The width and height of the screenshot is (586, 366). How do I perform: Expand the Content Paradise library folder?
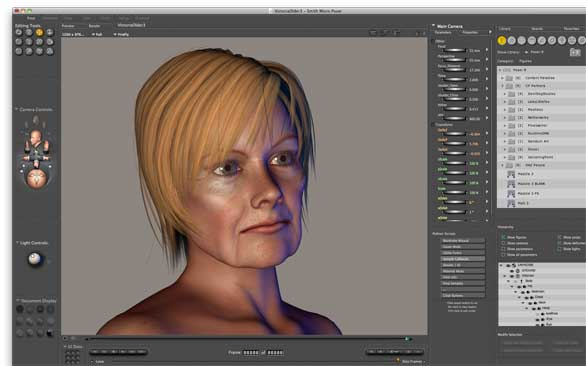503,78
